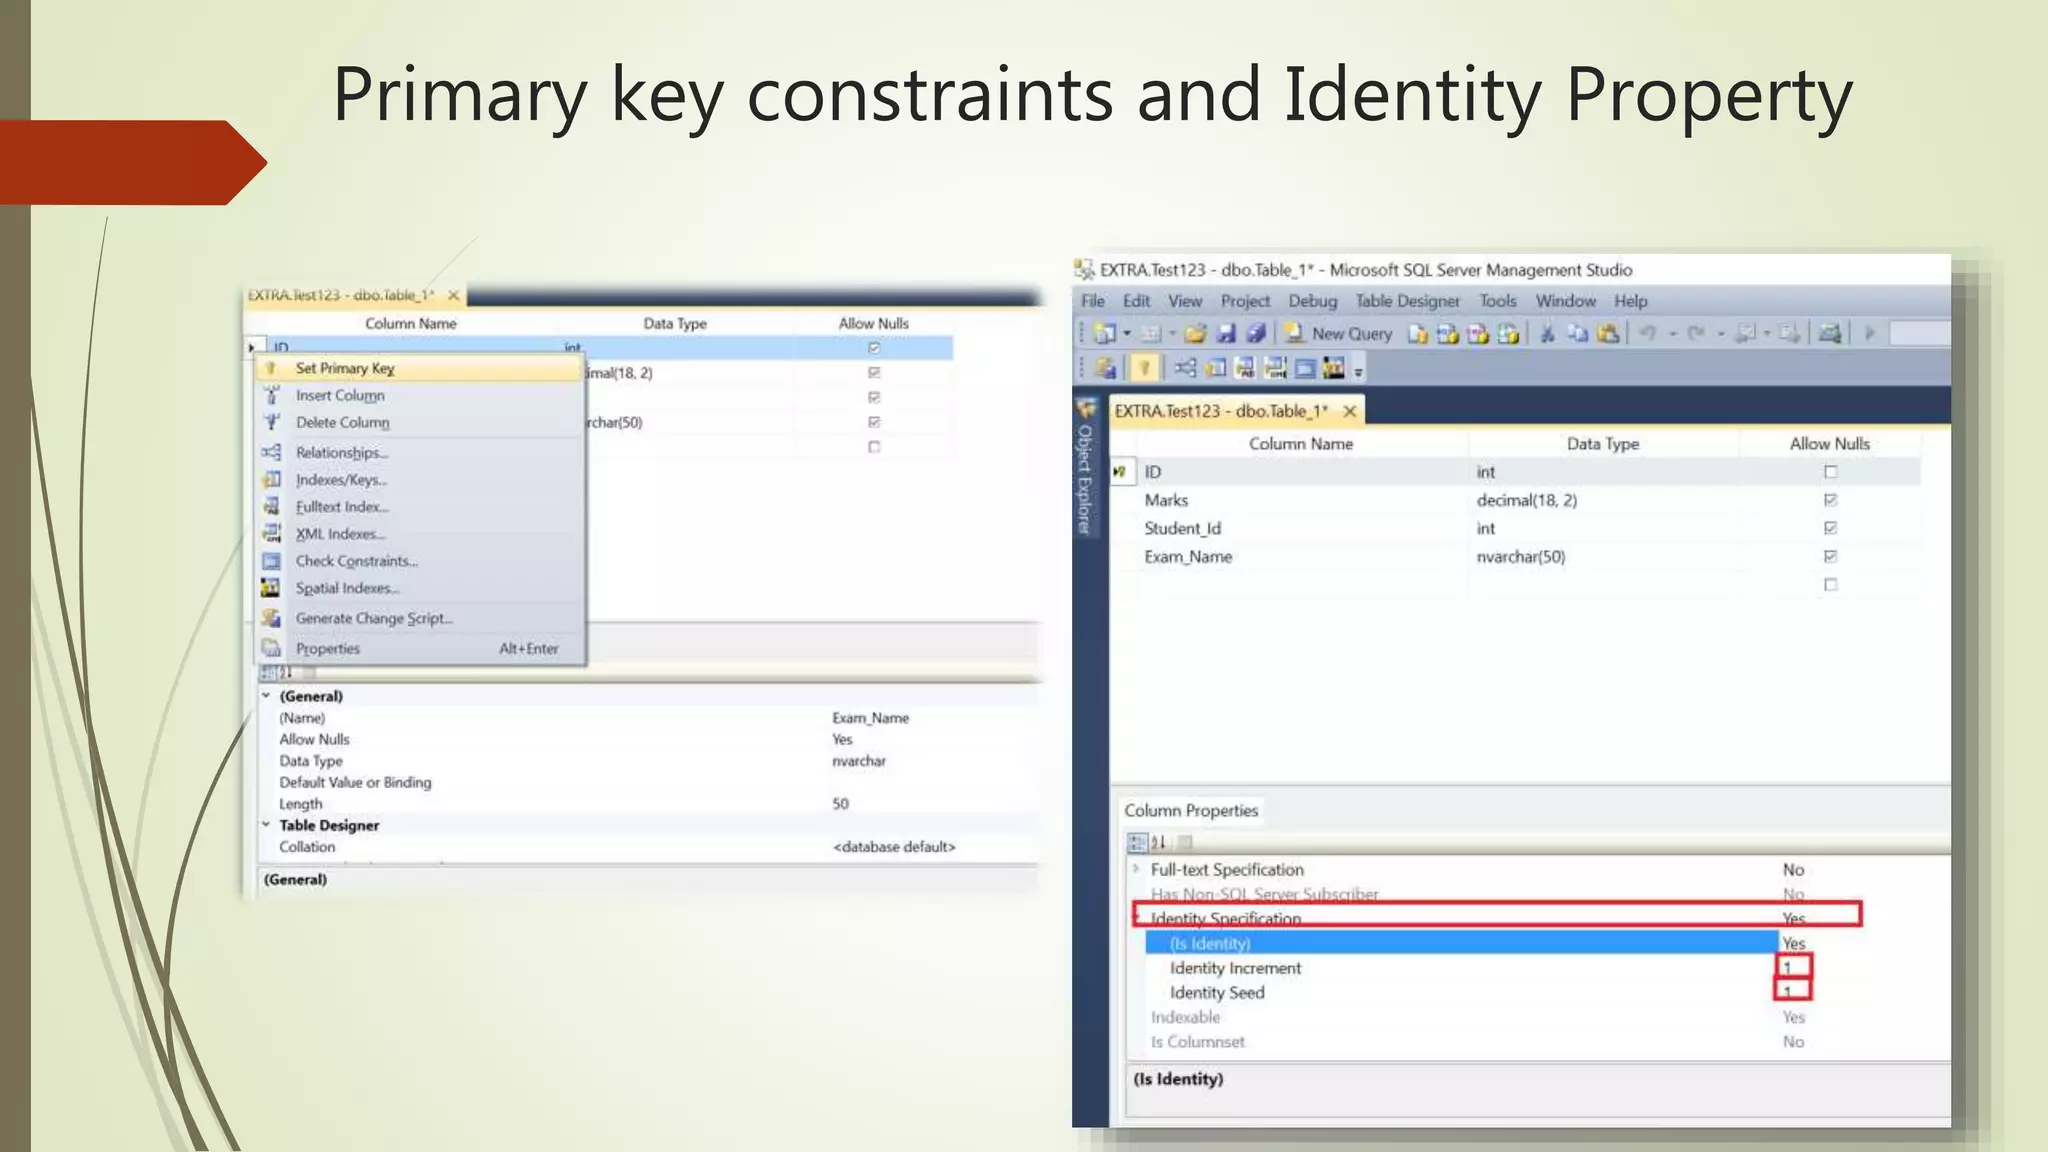Screen dimensions: 2048x1152
Task: Click the Spatial Indexes icon in designer toolbar
Action: 1333,368
